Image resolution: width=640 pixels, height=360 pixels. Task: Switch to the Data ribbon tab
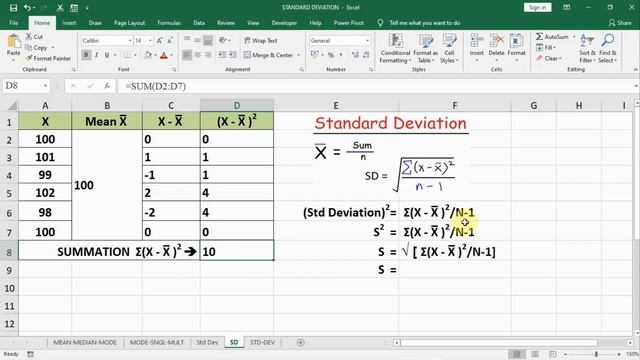(199, 23)
